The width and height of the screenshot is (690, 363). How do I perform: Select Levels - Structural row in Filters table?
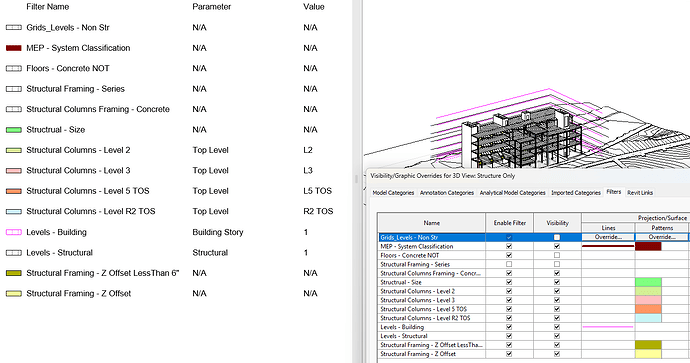pos(432,336)
